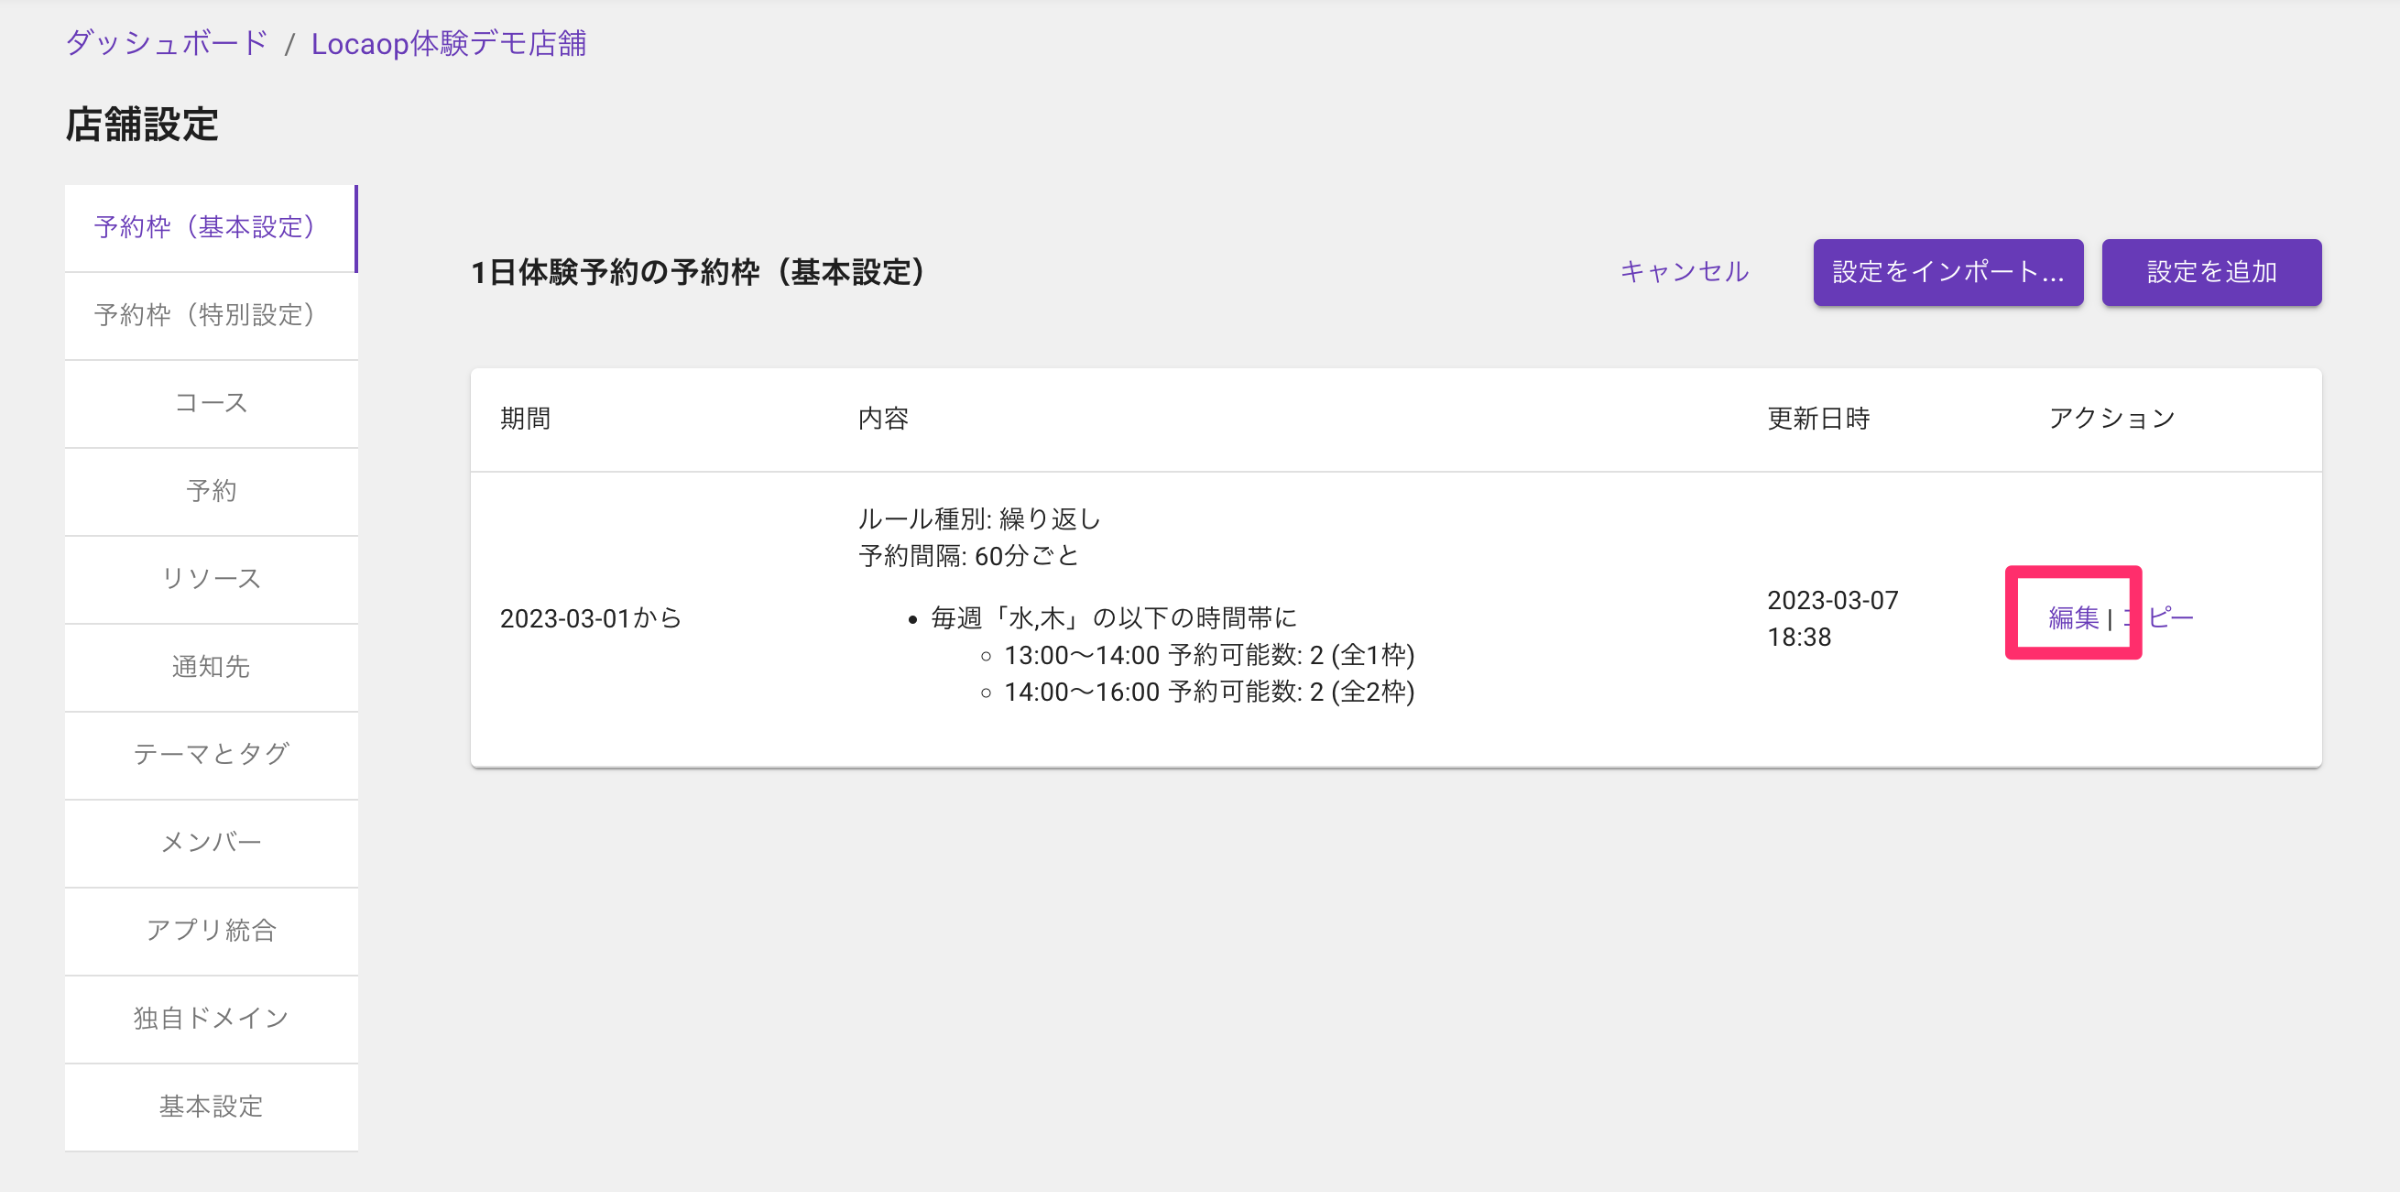Go to the リソース sidebar item
Screen dimensions: 2400x1192
coord(210,579)
